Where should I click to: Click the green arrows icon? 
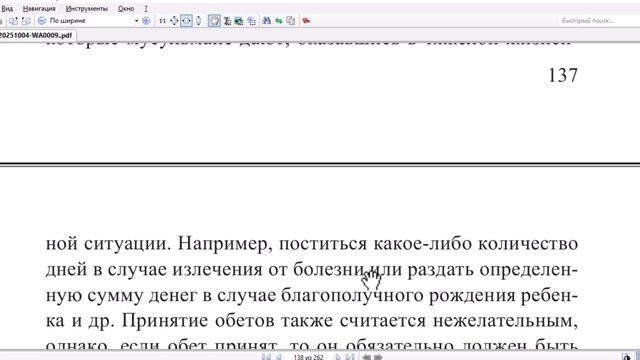click(x=279, y=21)
